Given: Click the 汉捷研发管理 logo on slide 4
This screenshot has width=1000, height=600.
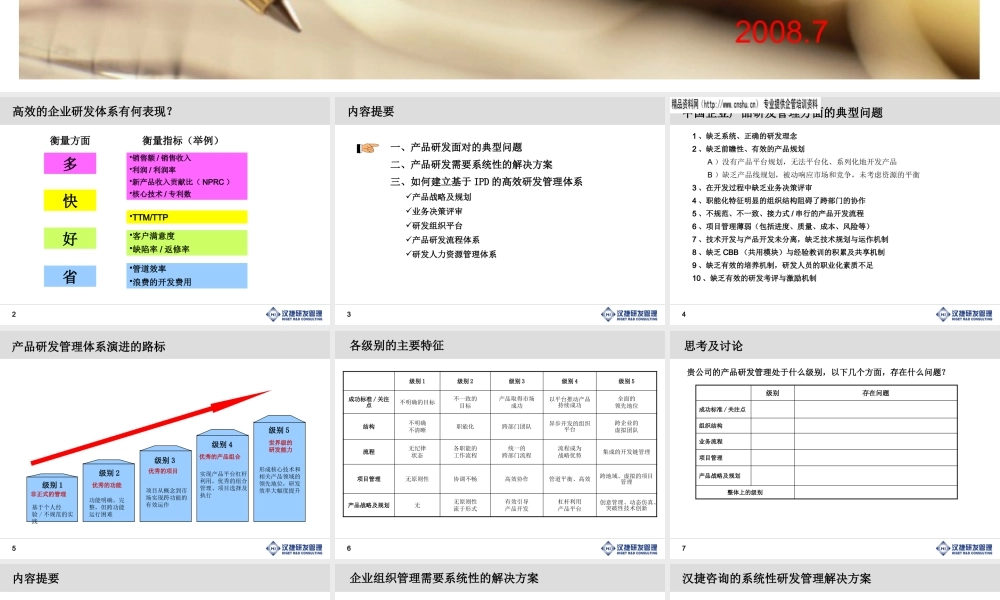Looking at the screenshot, I should 964,314.
